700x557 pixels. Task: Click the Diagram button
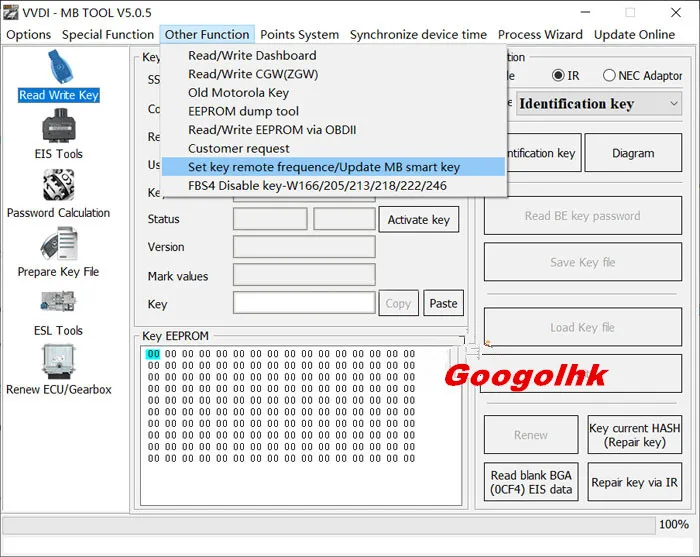tap(633, 153)
